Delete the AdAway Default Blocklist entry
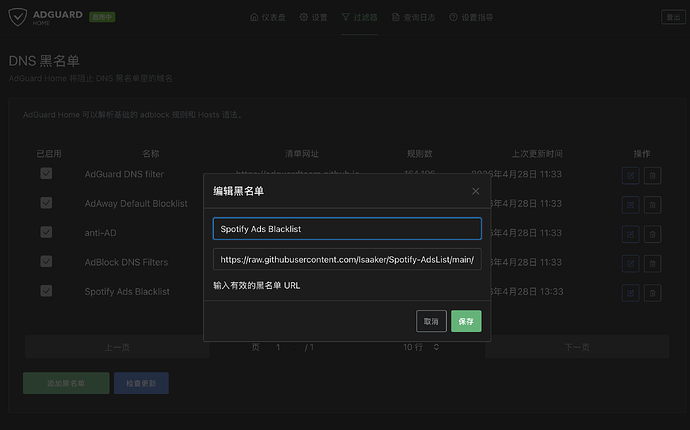The width and height of the screenshot is (690, 430). (653, 205)
